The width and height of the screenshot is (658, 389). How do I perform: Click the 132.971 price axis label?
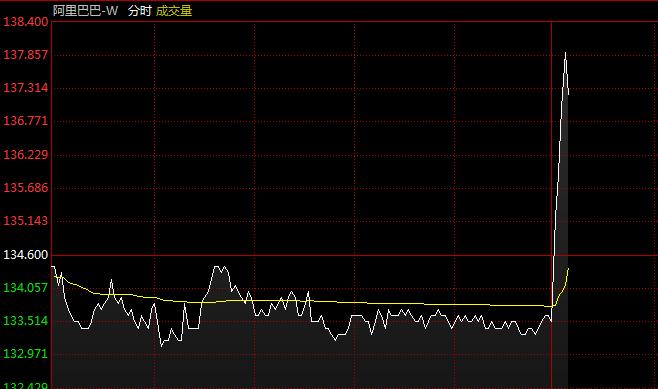pos(26,354)
